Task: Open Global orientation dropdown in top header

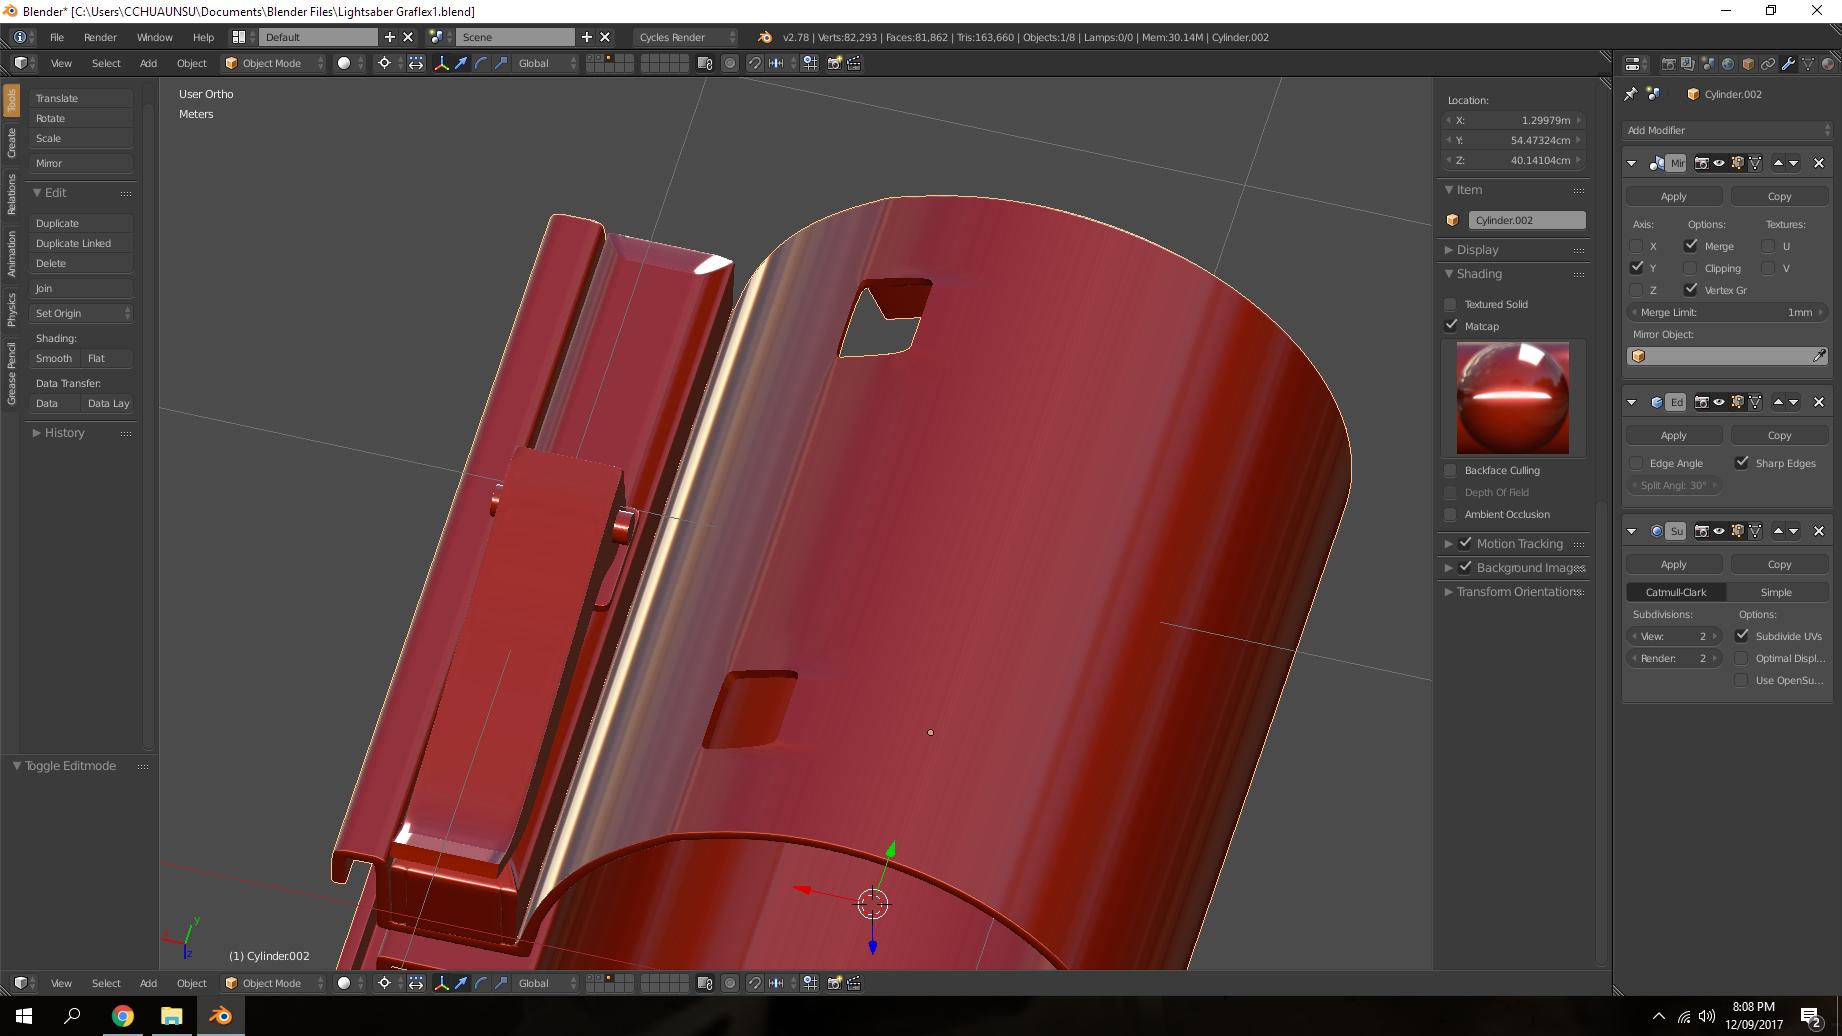Action: coord(547,63)
